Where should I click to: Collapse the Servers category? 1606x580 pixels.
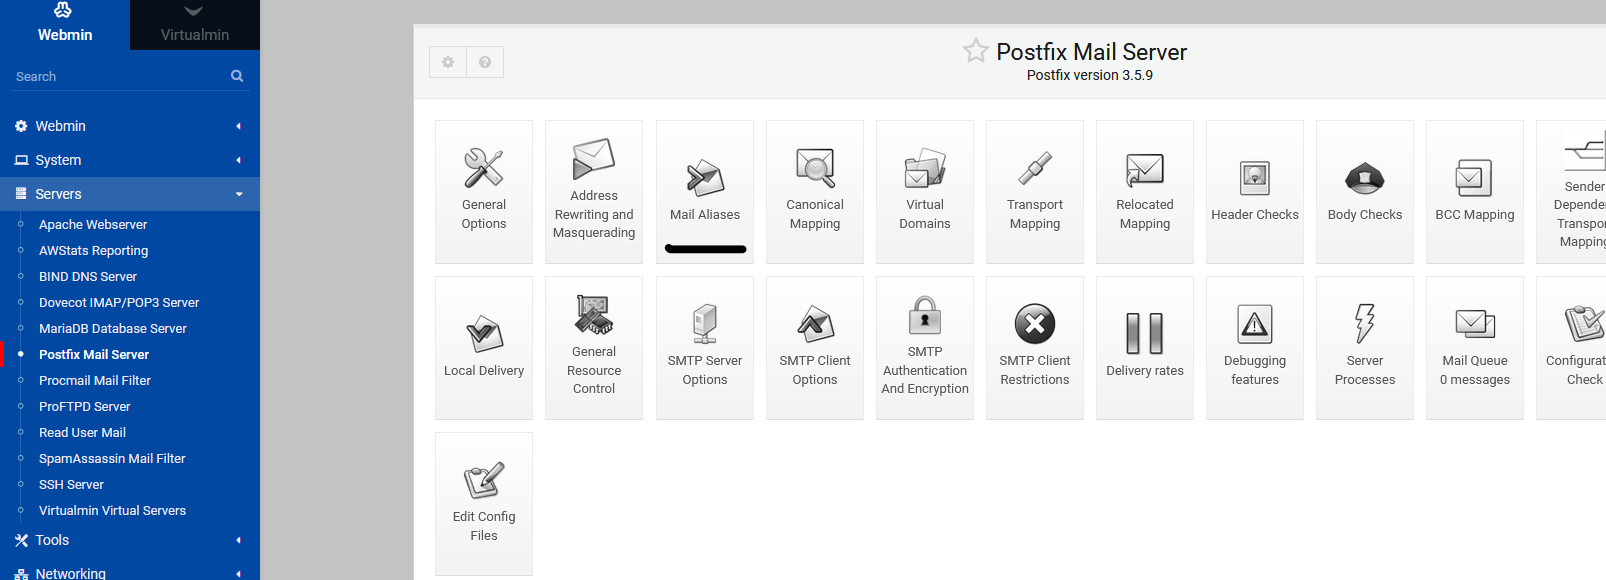[130, 194]
